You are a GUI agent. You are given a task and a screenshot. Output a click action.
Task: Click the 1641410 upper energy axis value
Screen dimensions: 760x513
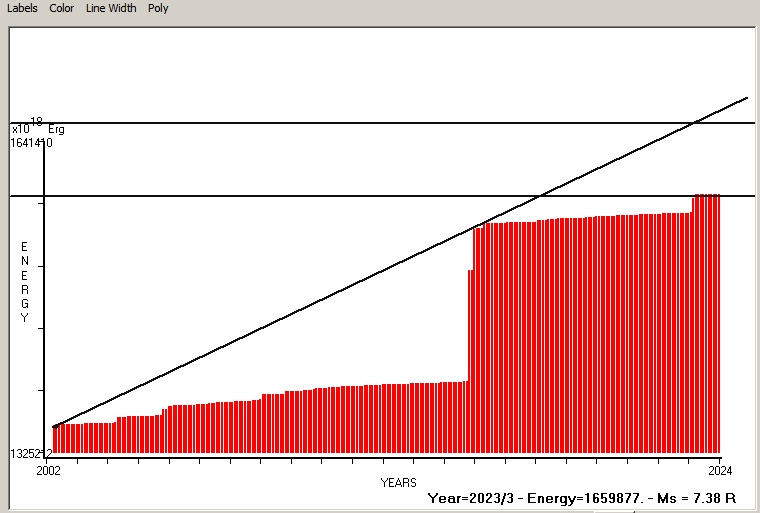click(32, 143)
